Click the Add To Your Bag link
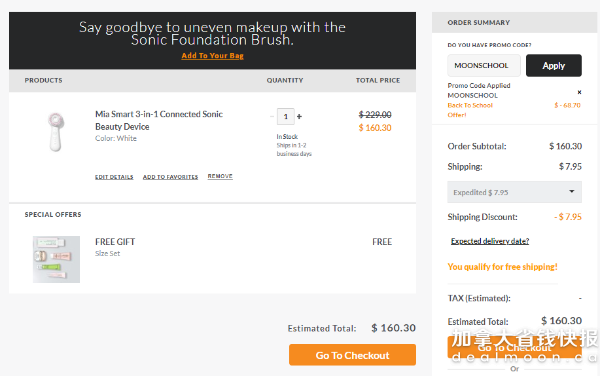The height and width of the screenshot is (376, 600). click(212, 55)
